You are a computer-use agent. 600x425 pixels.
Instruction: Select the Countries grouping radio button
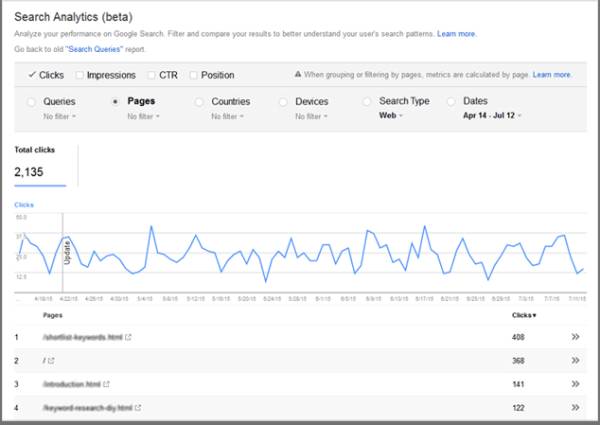point(200,102)
